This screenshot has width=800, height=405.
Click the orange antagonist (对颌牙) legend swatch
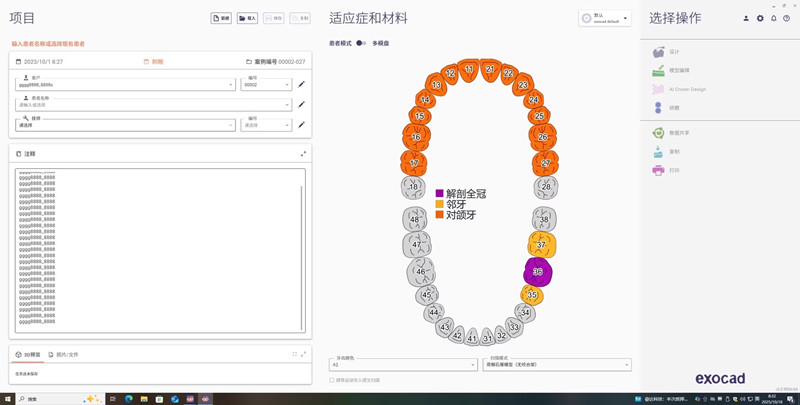coord(439,215)
